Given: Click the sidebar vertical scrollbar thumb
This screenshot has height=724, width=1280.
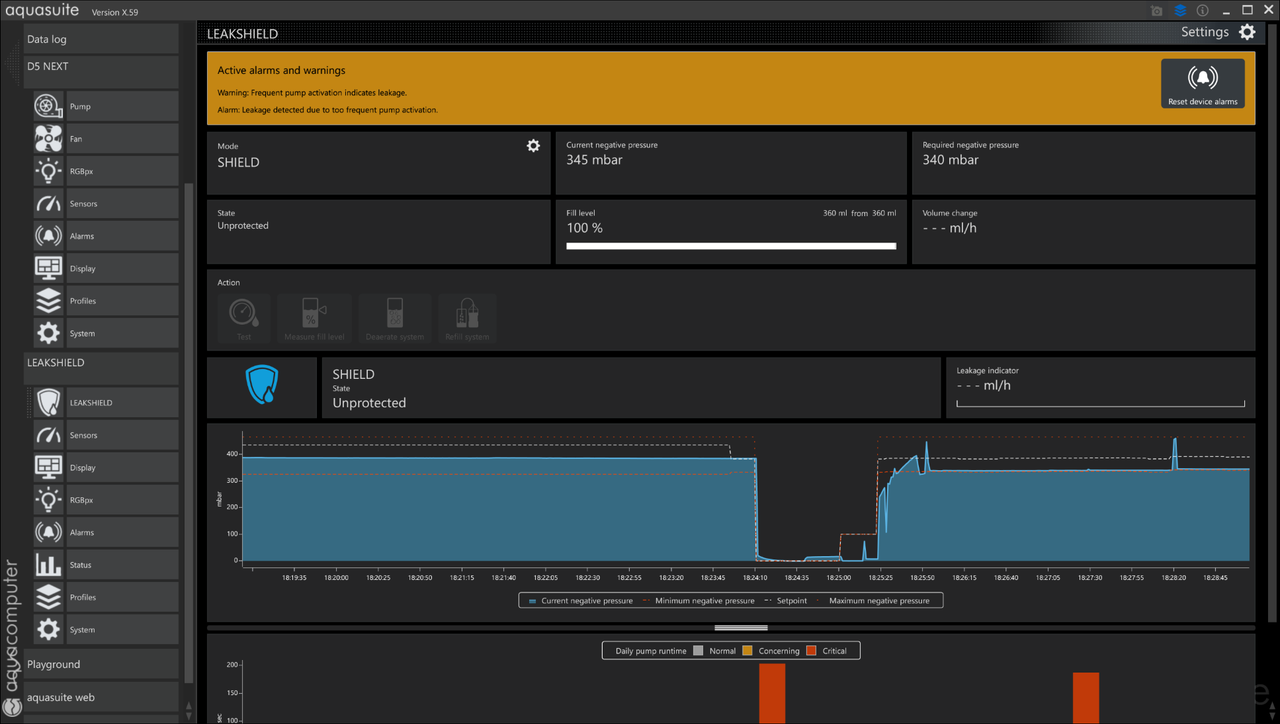Looking at the screenshot, I should [189, 431].
